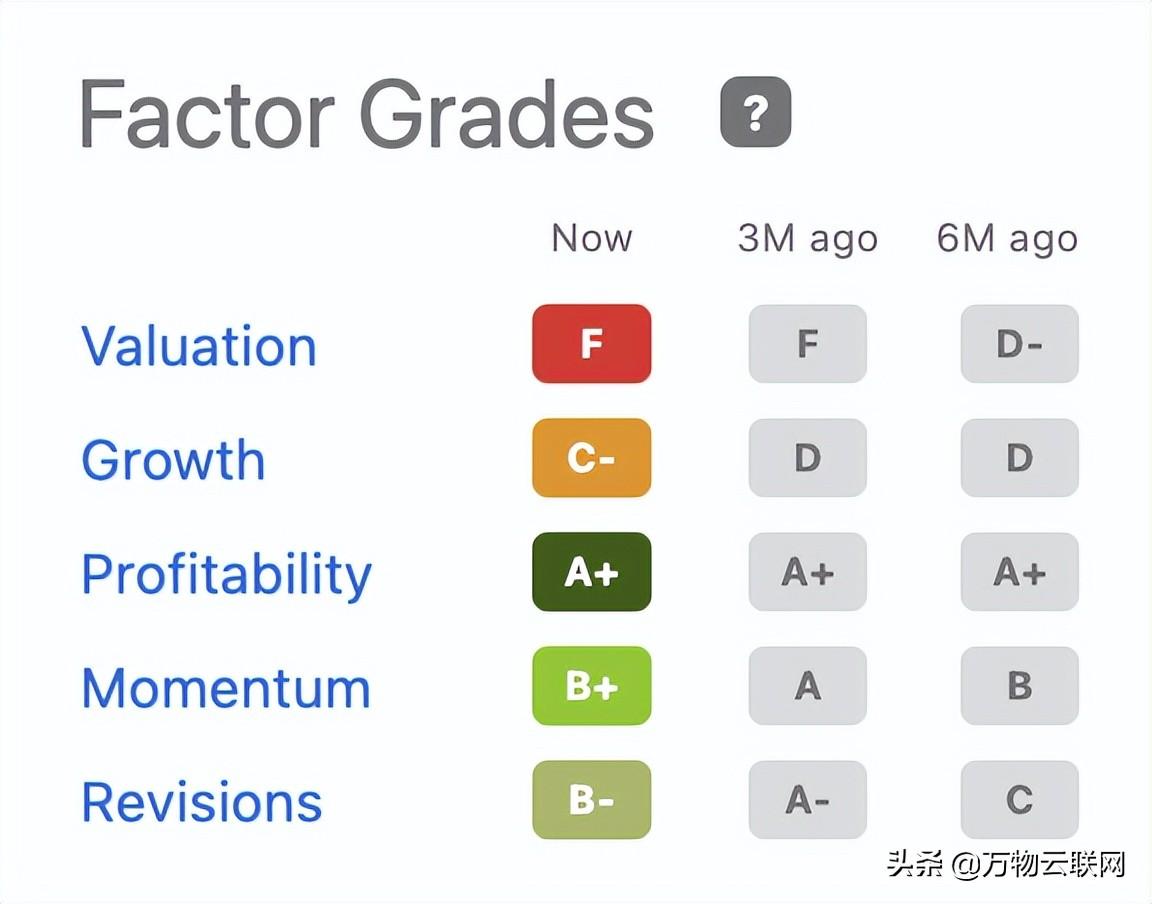Select the 3M ago column header
Viewport: 1152px width, 904px height.
tap(807, 240)
